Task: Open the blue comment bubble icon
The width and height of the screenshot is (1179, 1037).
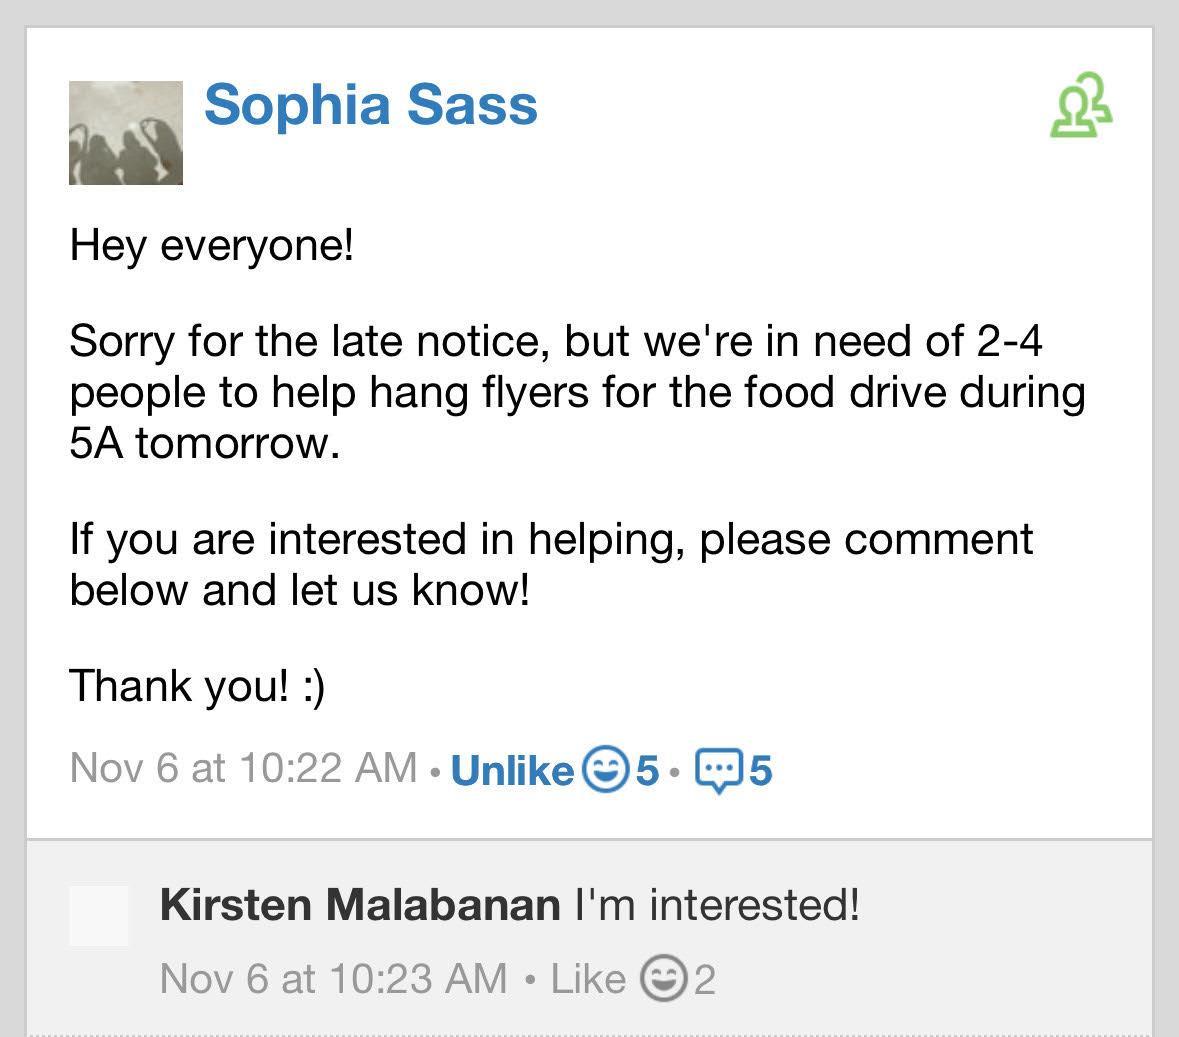Action: click(x=718, y=770)
